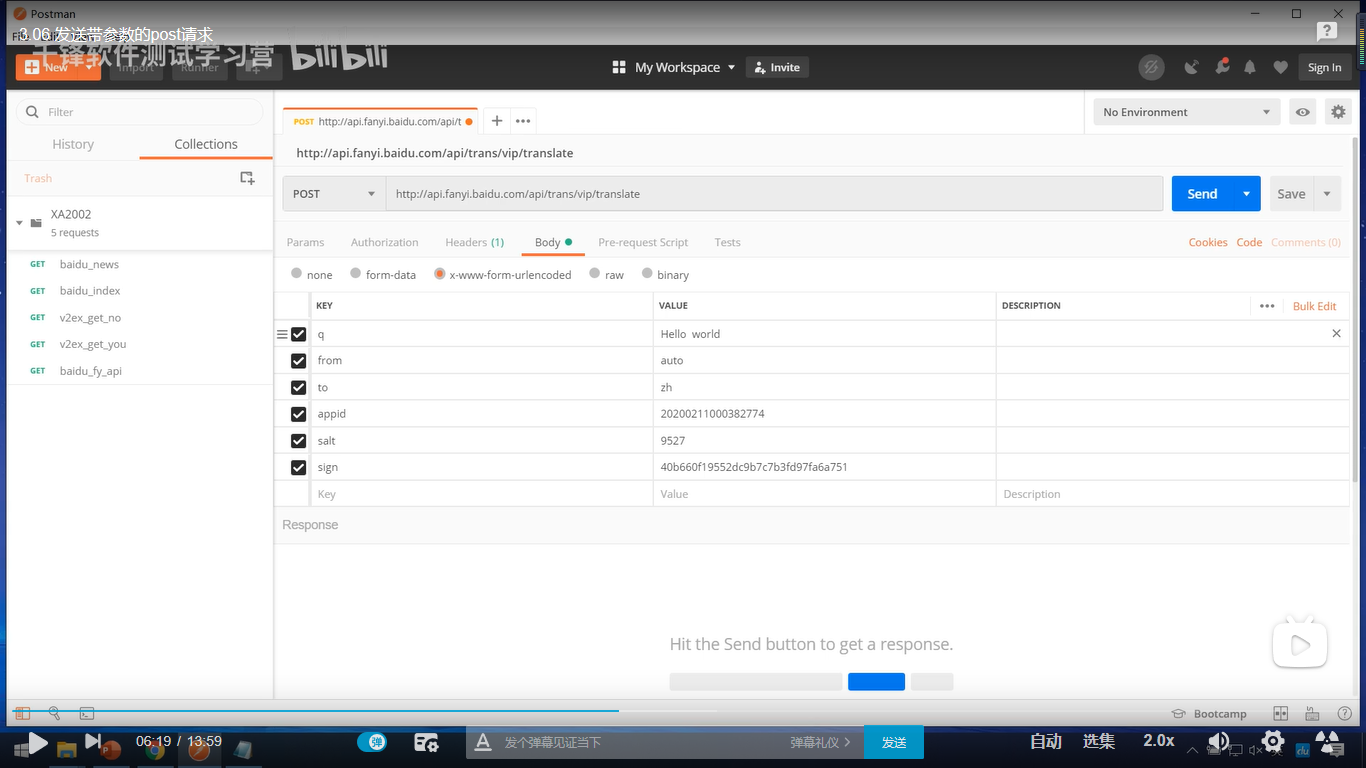Viewport: 1366px width, 768px height.
Task: Click the blue Send button
Action: click(x=1202, y=194)
